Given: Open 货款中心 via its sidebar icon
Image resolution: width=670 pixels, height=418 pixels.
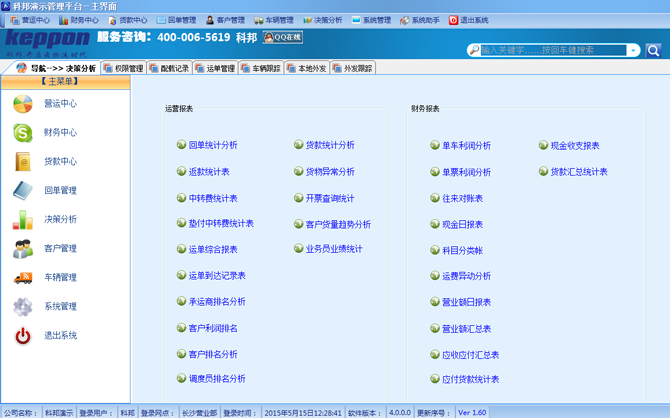Looking at the screenshot, I should pos(23,162).
